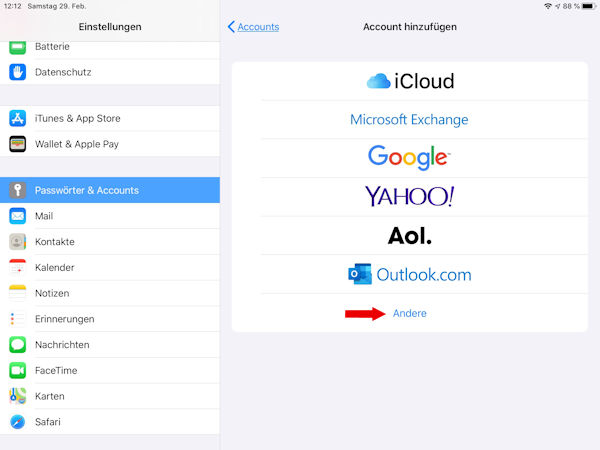Open the iTunes & App Store icon
The width and height of the screenshot is (600, 450).
point(17,118)
